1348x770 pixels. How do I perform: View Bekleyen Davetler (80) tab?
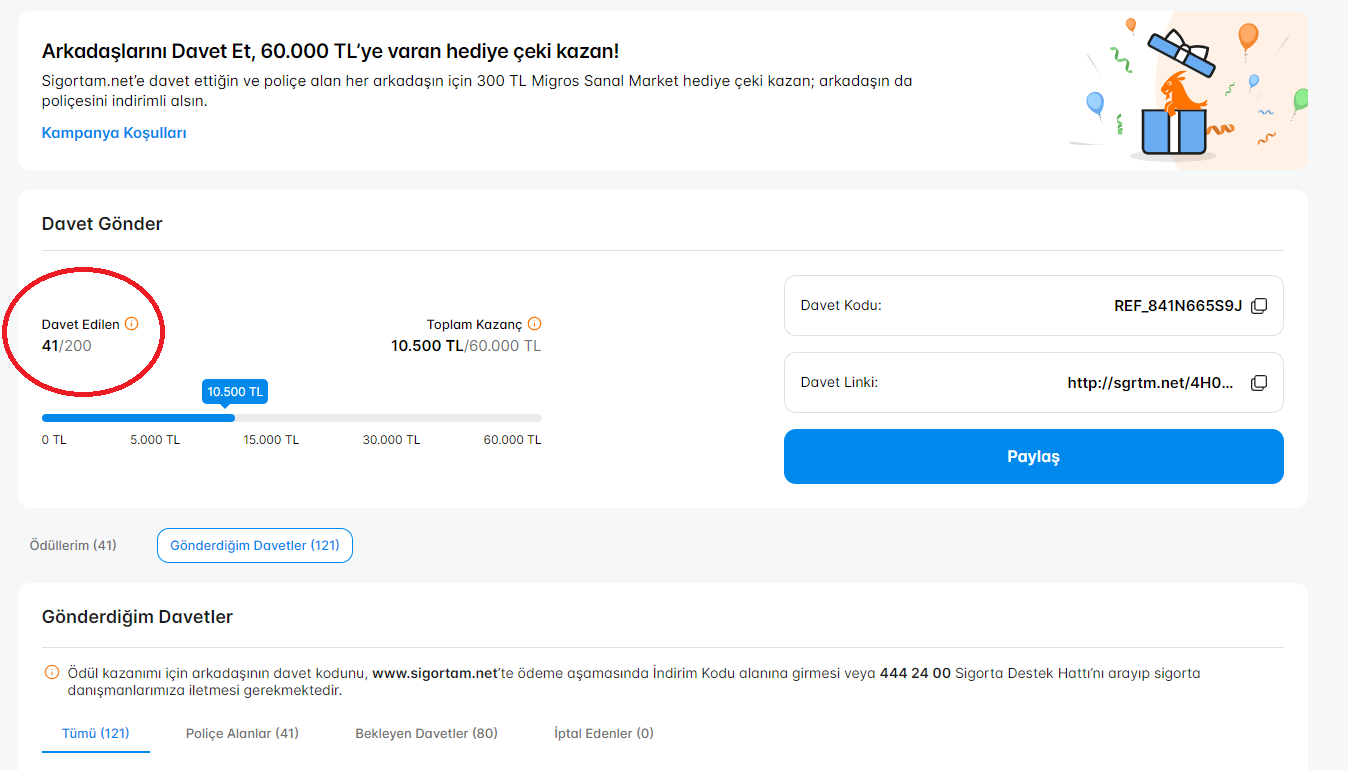tap(426, 733)
